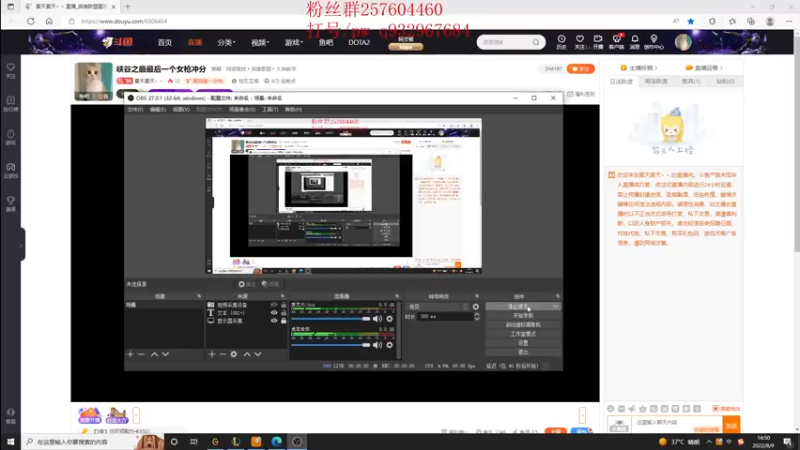
Task: Open the 视频 dropdown in Douyu nav
Action: pyautogui.click(x=260, y=42)
